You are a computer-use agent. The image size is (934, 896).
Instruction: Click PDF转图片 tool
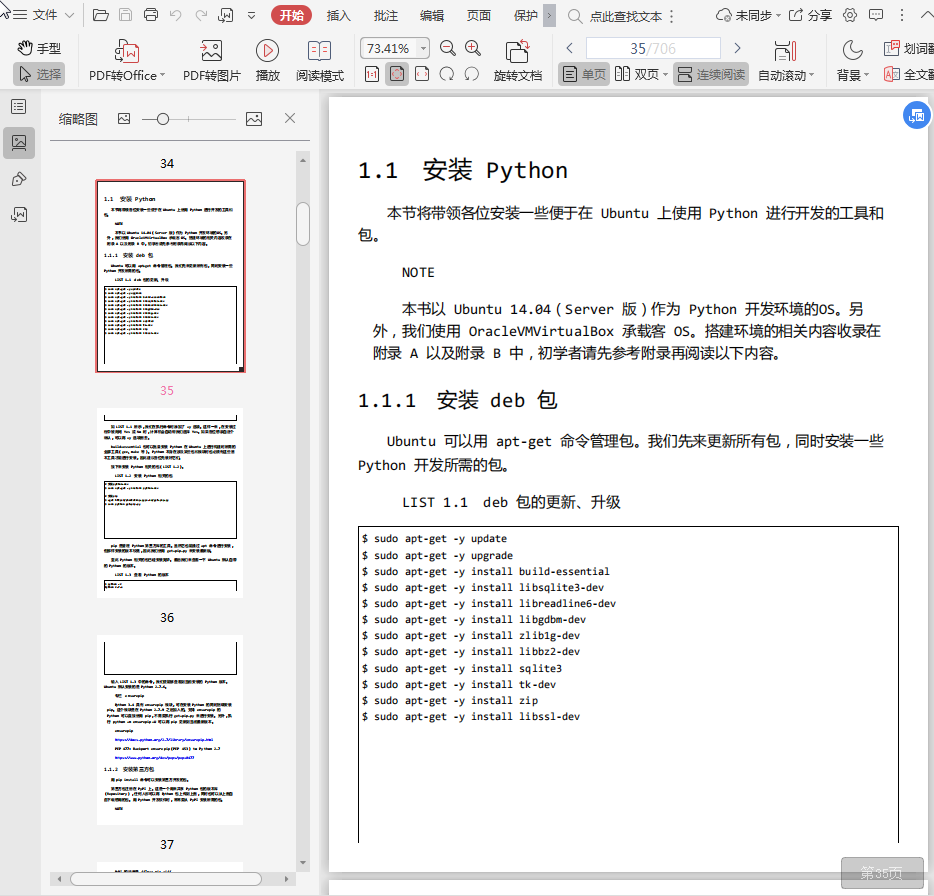coord(211,60)
